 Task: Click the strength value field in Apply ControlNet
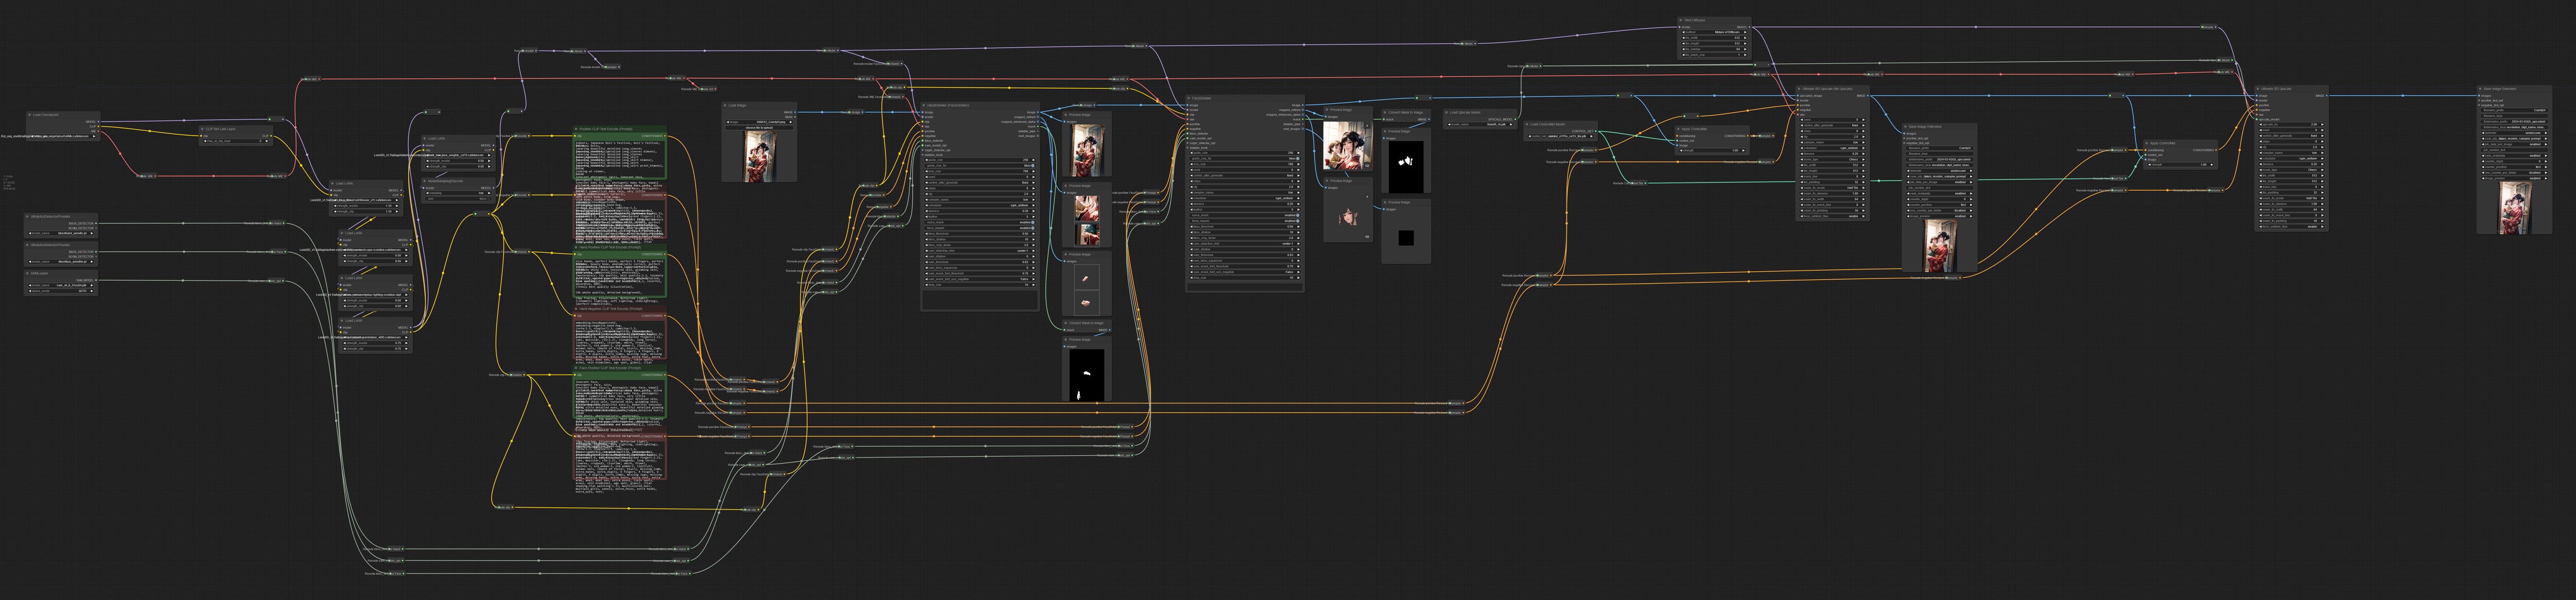coord(1713,151)
